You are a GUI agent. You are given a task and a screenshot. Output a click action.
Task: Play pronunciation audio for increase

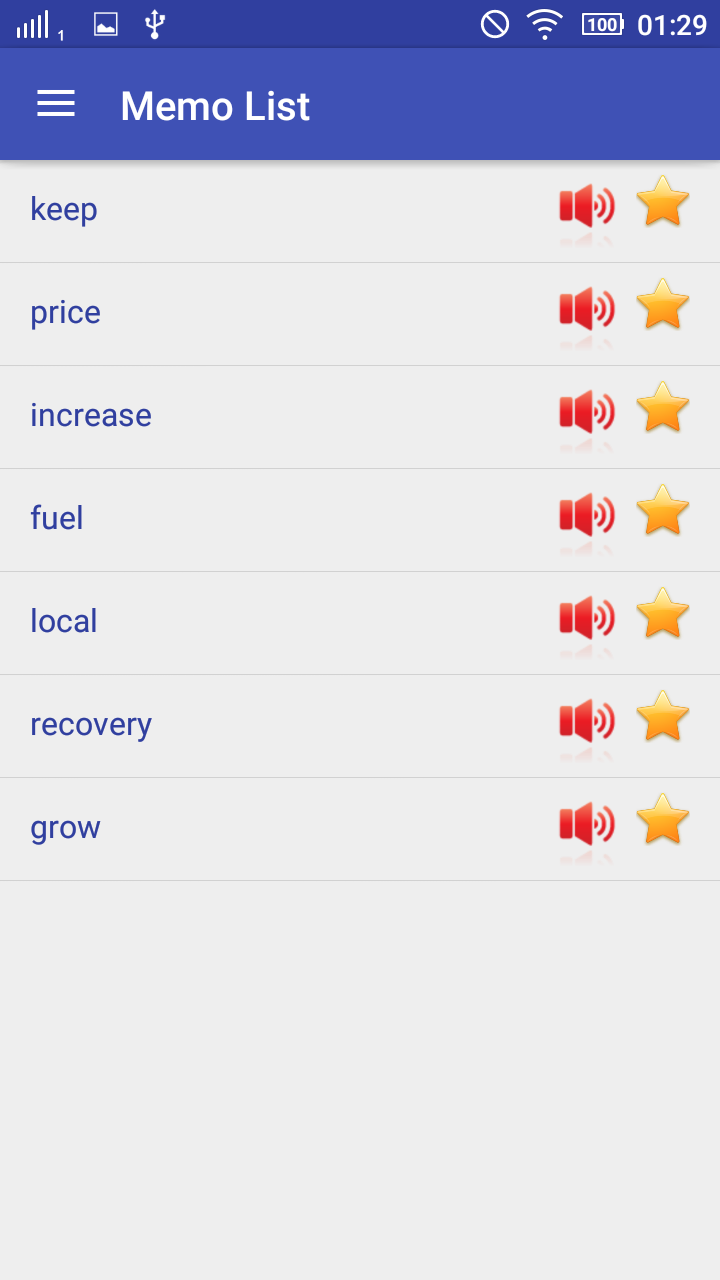(x=587, y=414)
